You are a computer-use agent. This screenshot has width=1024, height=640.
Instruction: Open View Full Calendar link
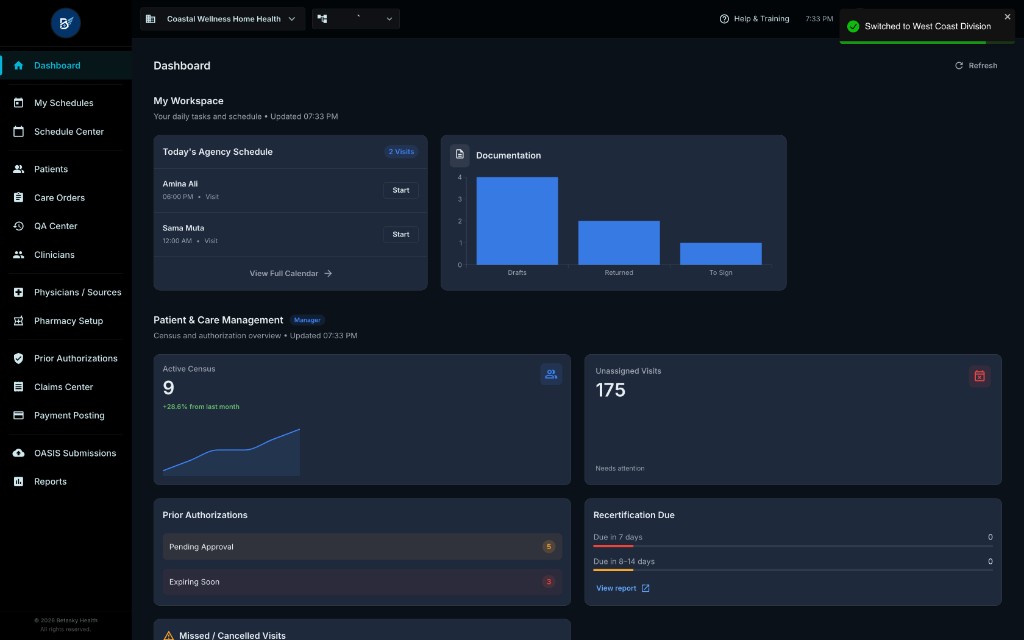pyautogui.click(x=291, y=274)
